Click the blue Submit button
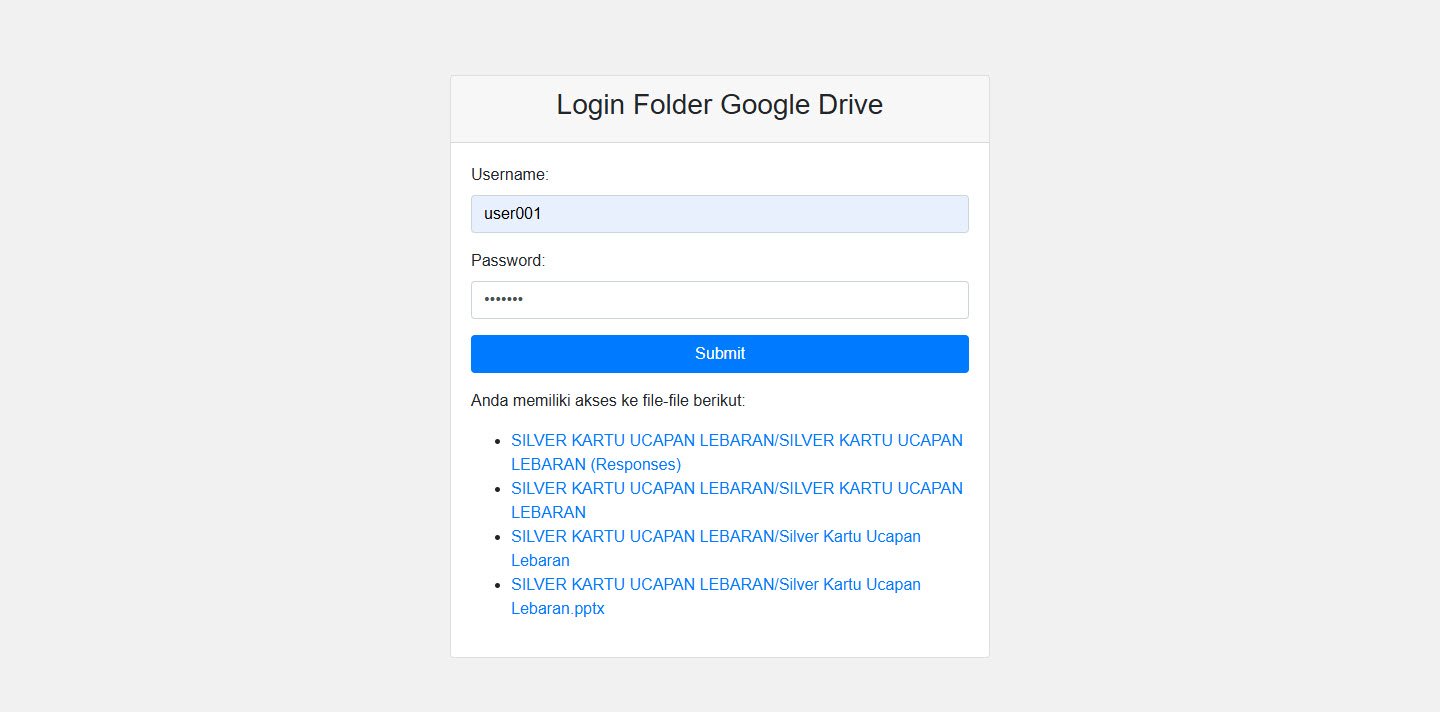The width and height of the screenshot is (1440, 712). tap(720, 354)
